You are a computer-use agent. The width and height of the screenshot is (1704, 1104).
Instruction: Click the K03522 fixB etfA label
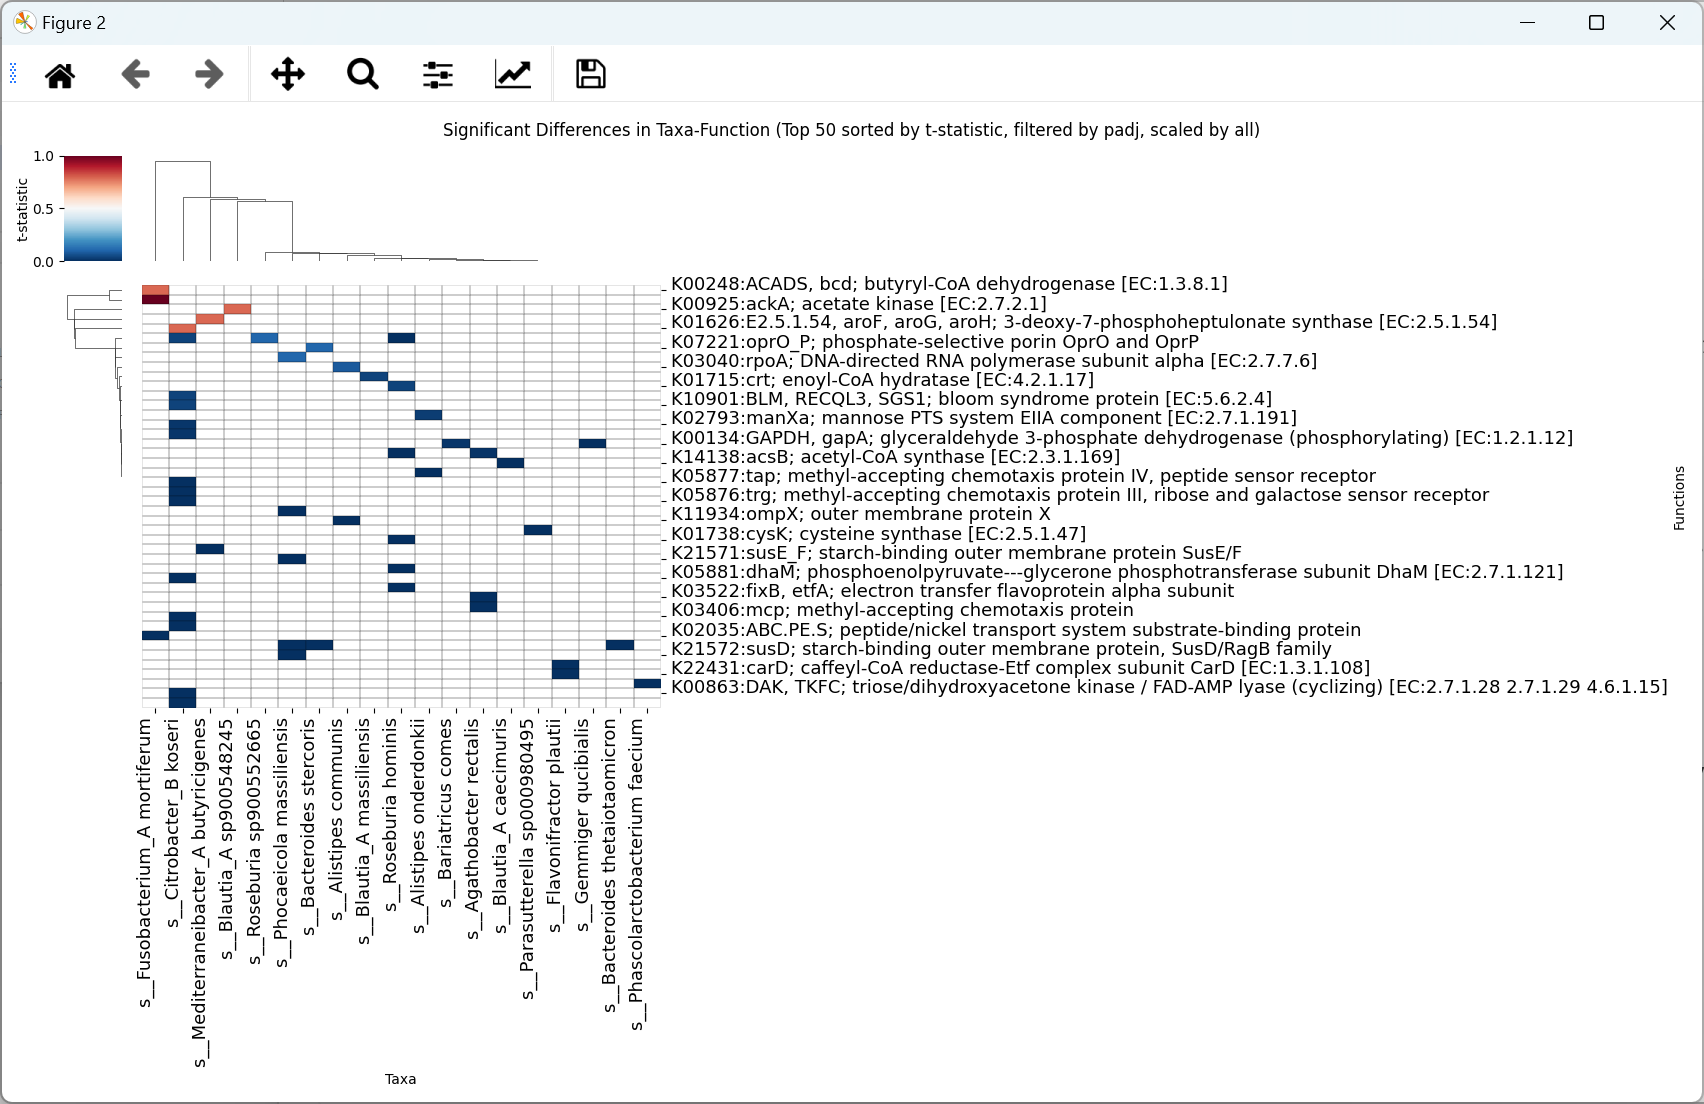(x=953, y=591)
